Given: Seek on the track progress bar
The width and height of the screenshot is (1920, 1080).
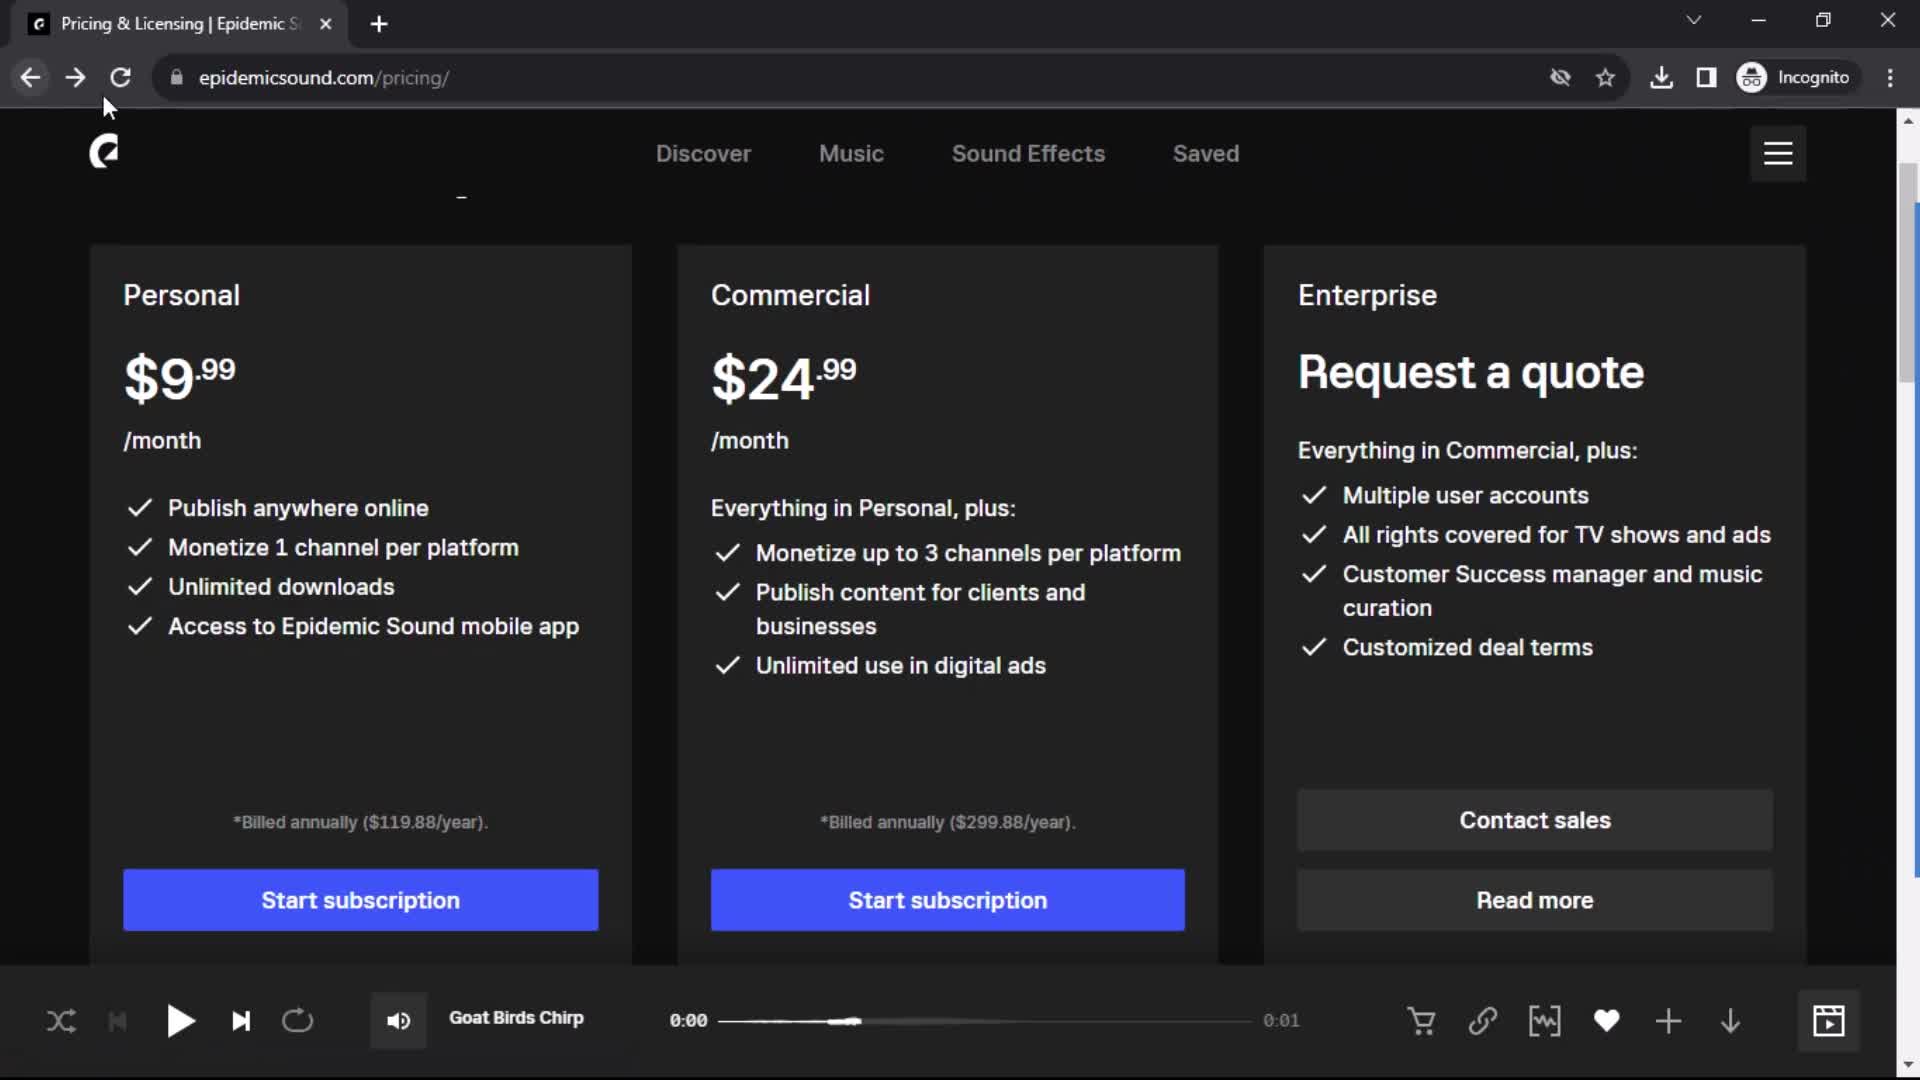Looking at the screenshot, I should coord(985,1021).
